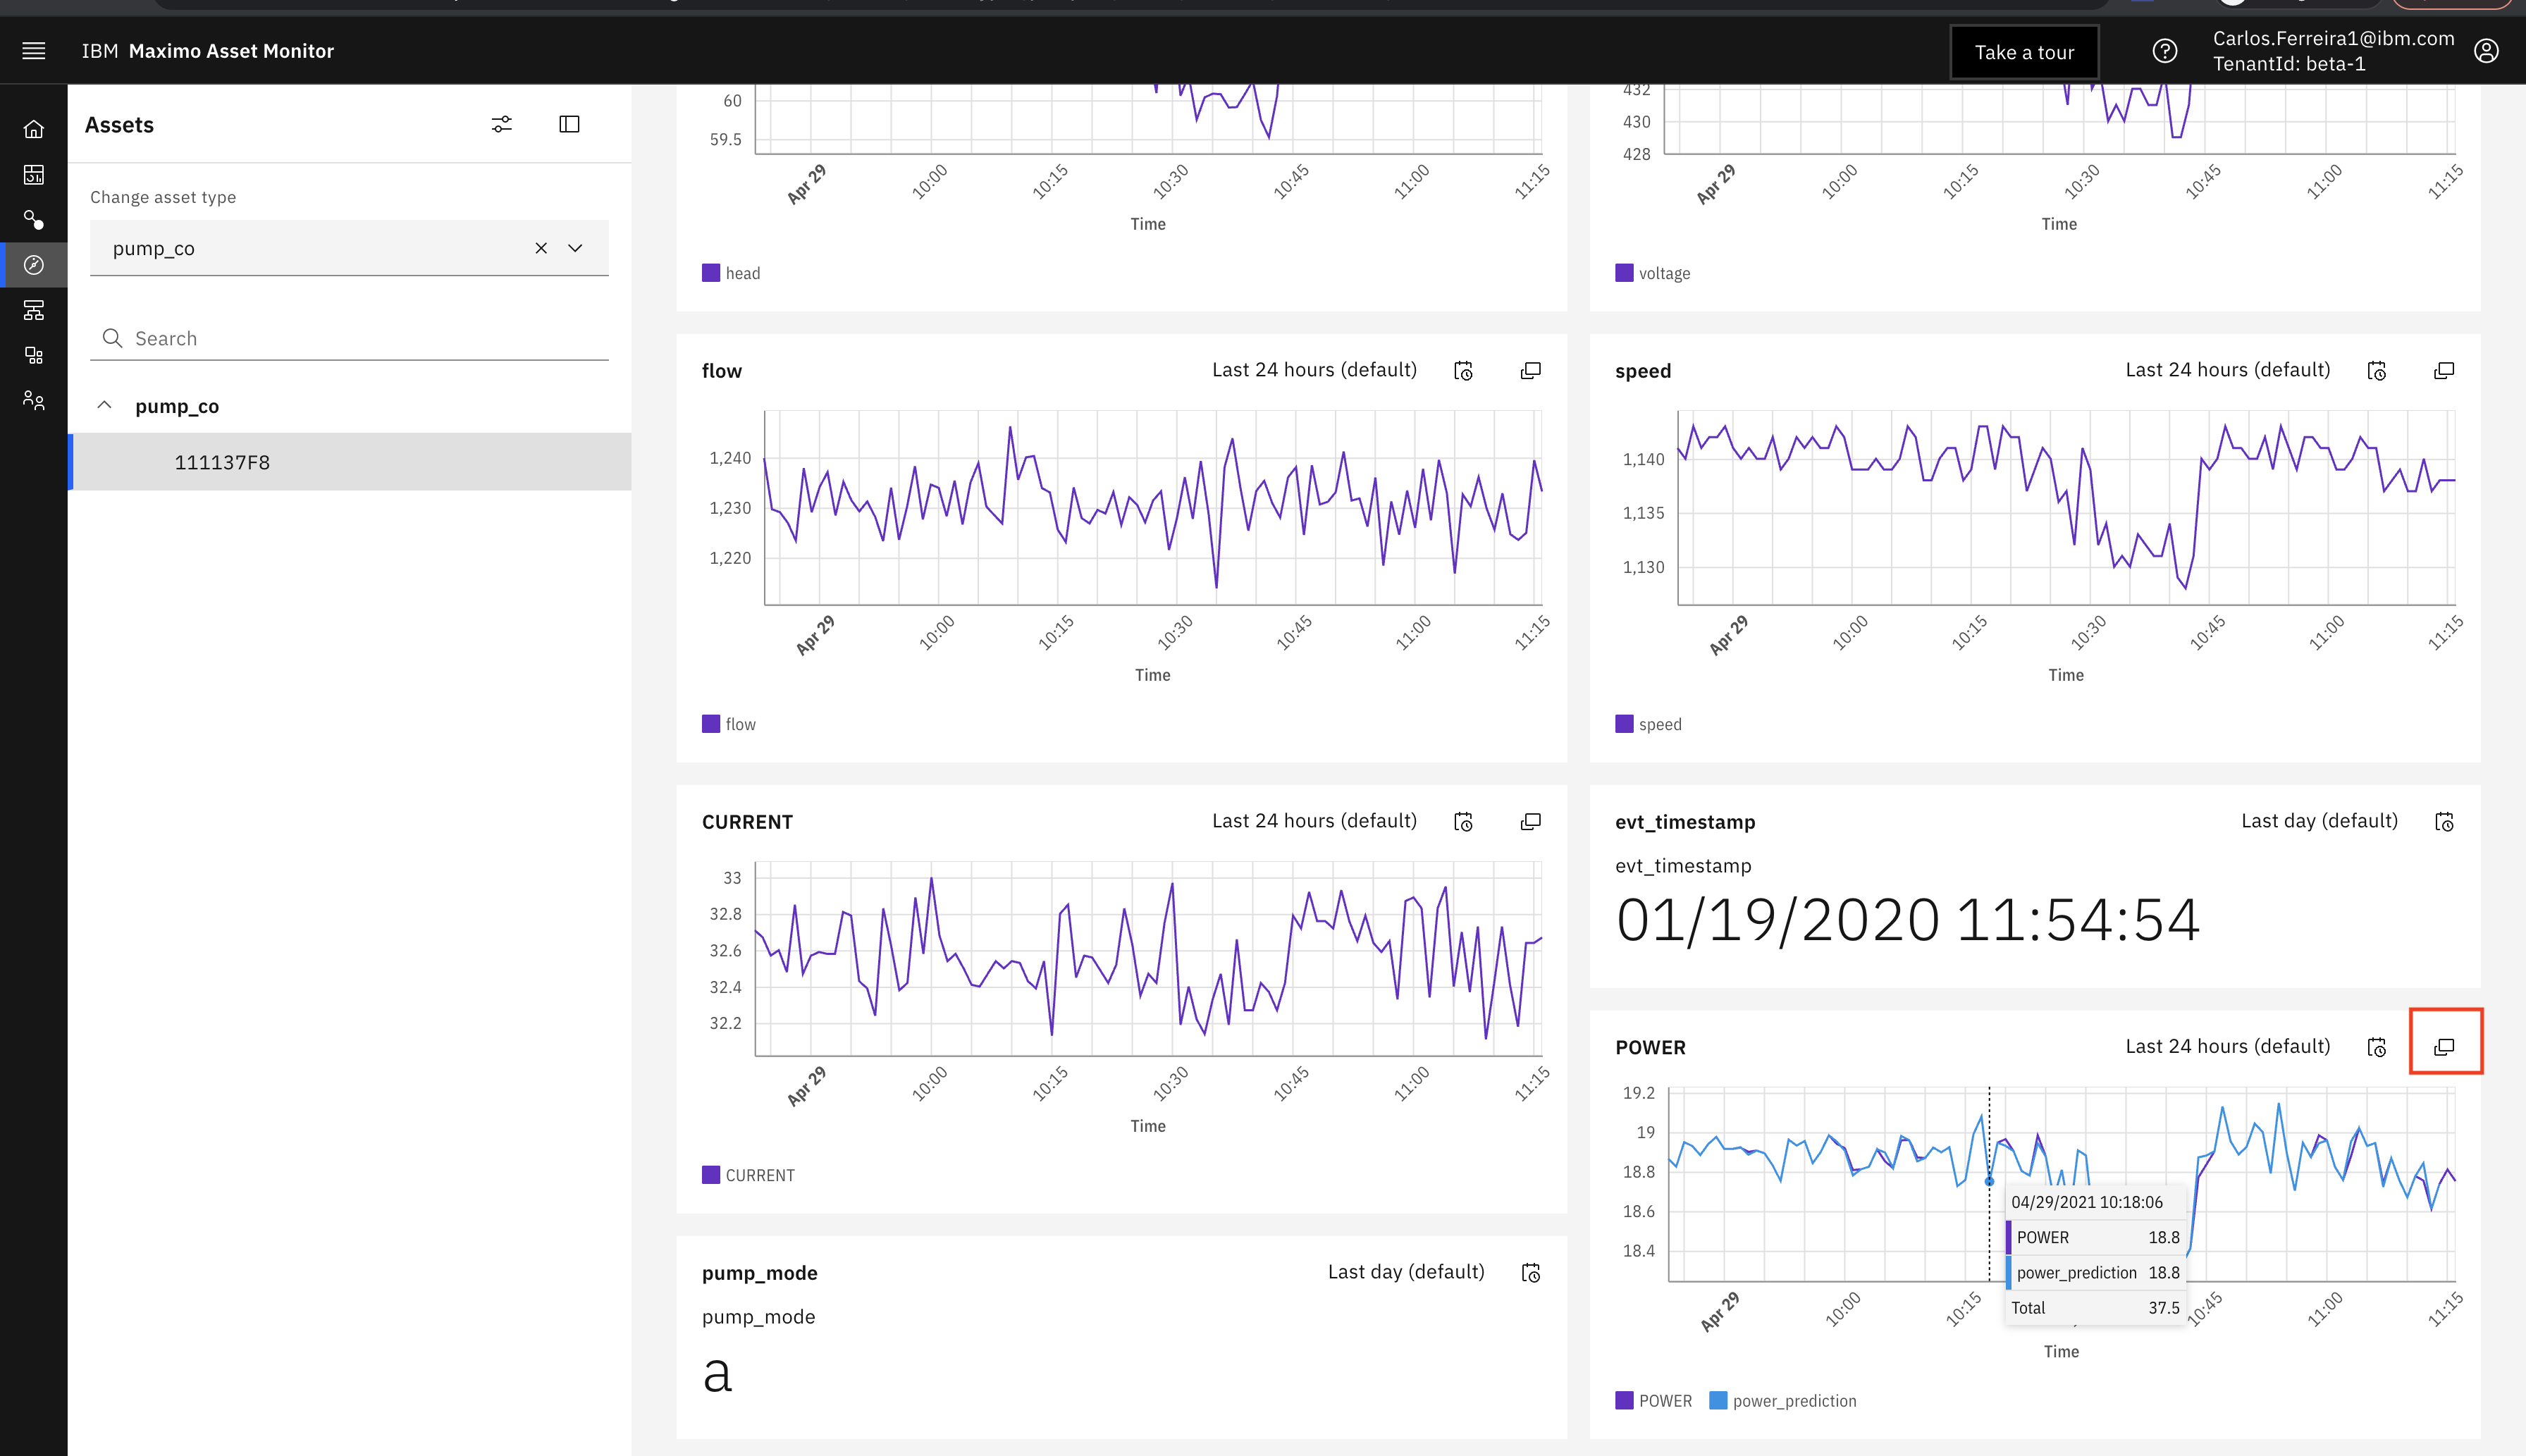Open the hamburger navigation menu
Screen dimensions: 2526x1456
[34, 51]
